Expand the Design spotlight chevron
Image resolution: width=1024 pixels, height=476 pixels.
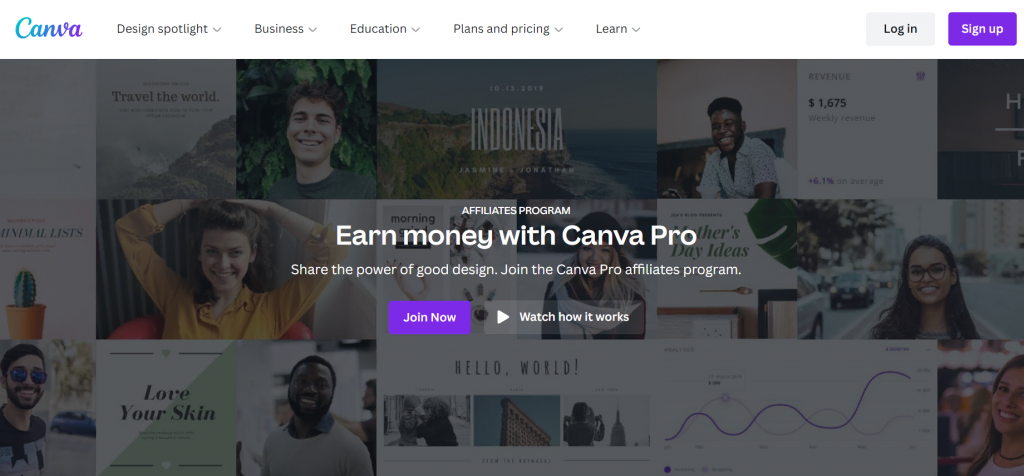click(217, 29)
